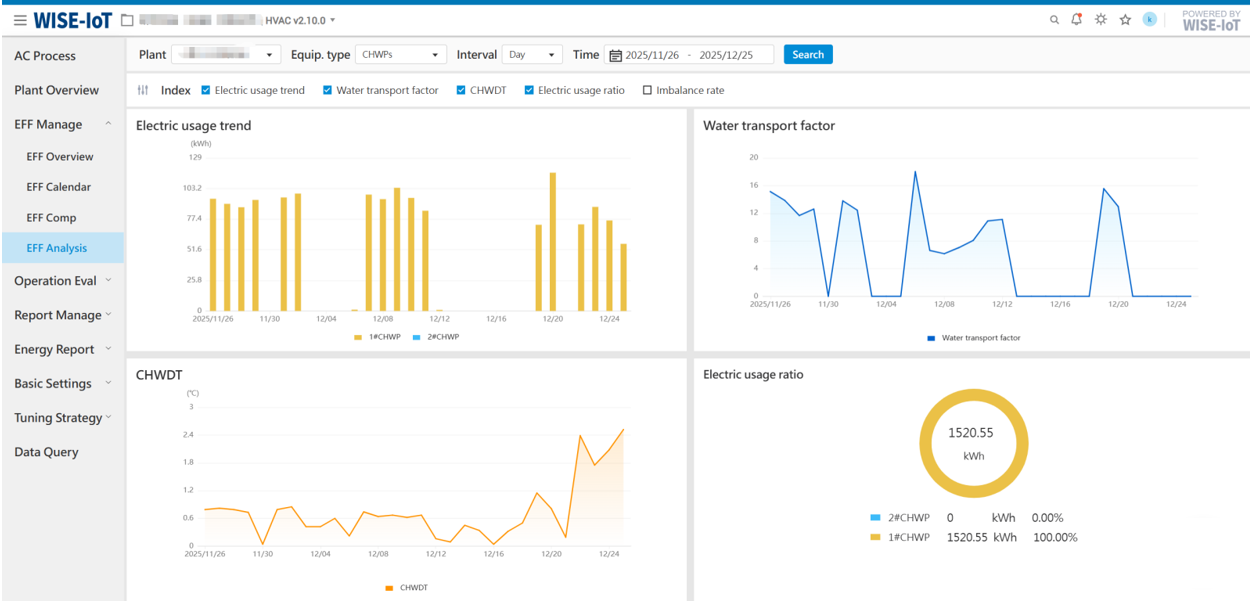The image size is (1250, 601).
Task: Open Plant Overview in sidebar
Action: tap(56, 90)
